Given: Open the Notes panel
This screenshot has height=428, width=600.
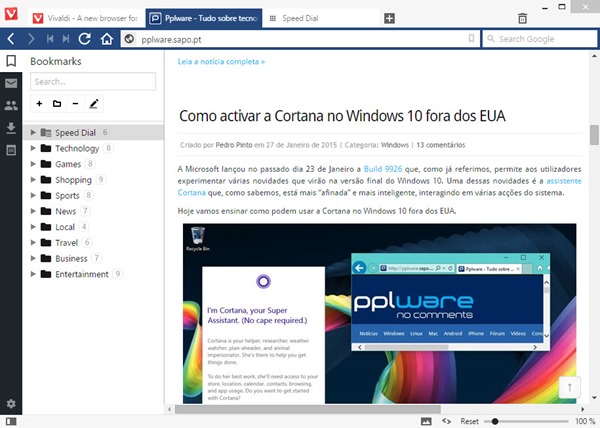Looking at the screenshot, I should (x=11, y=150).
